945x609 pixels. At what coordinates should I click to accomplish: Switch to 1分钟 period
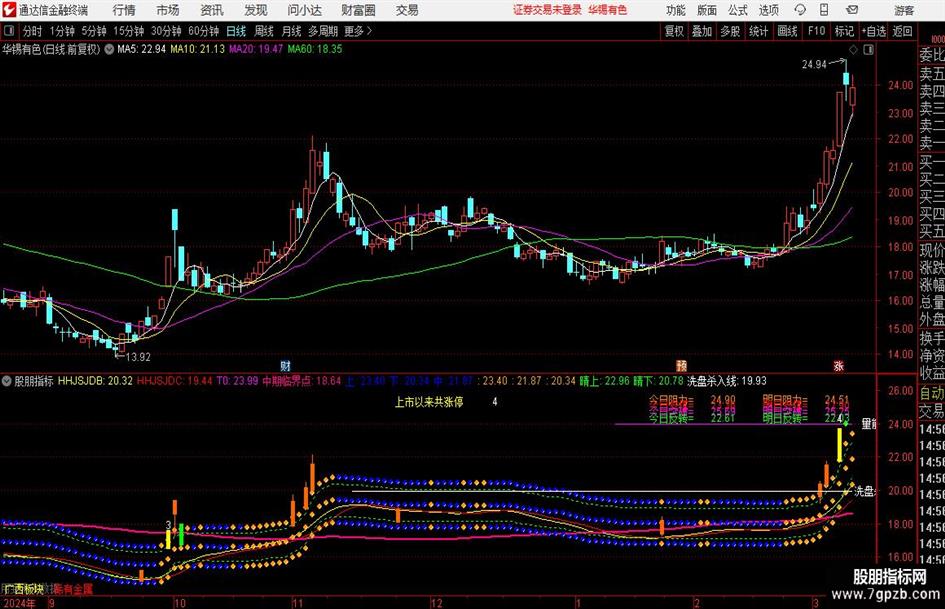[x=61, y=31]
